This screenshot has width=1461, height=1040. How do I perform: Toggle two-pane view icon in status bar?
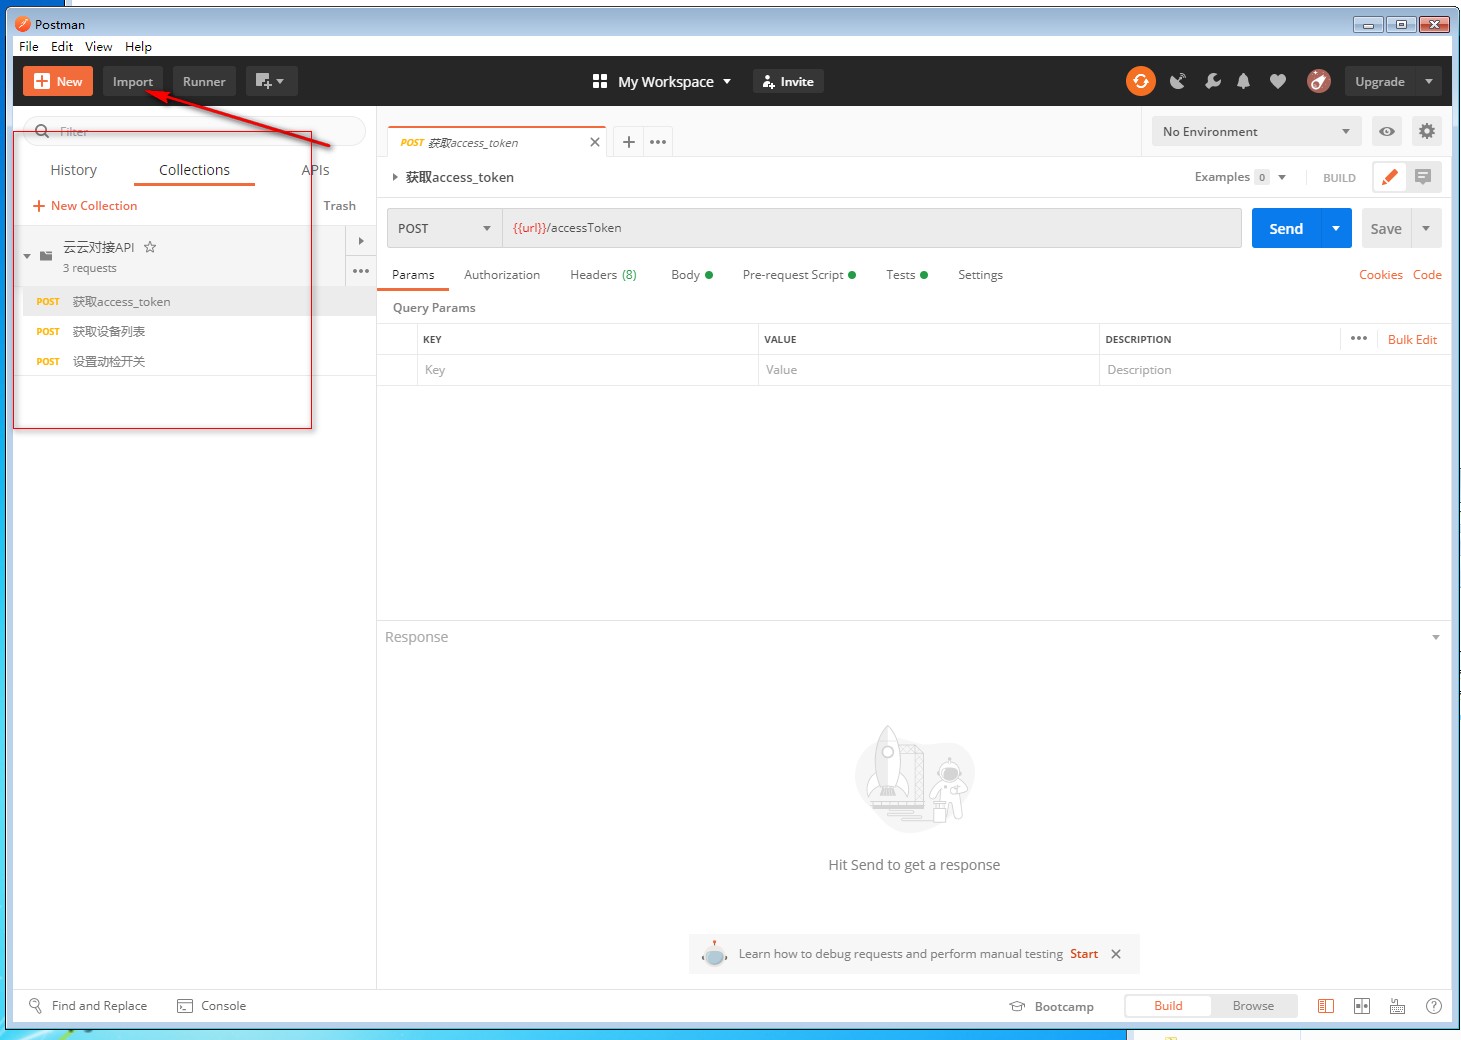(1362, 1006)
